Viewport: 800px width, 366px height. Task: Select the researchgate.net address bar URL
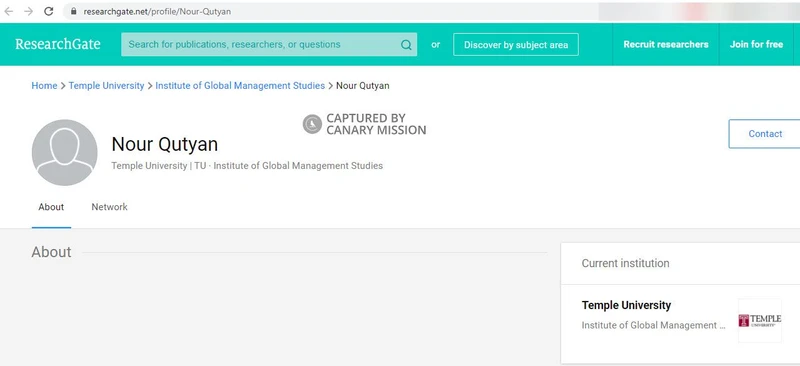(157, 11)
